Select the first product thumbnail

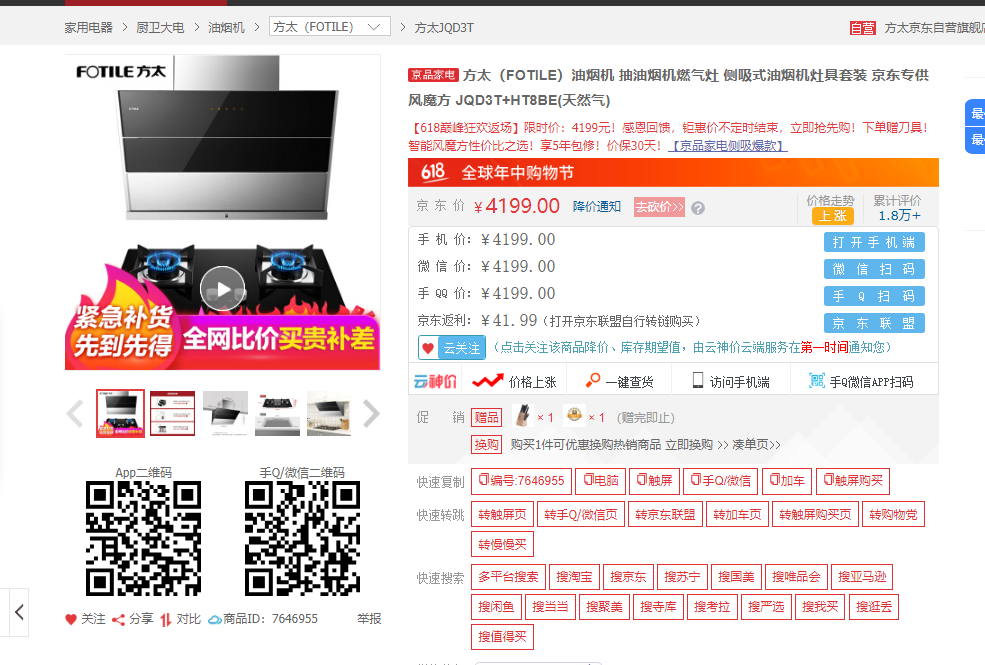(x=121, y=413)
